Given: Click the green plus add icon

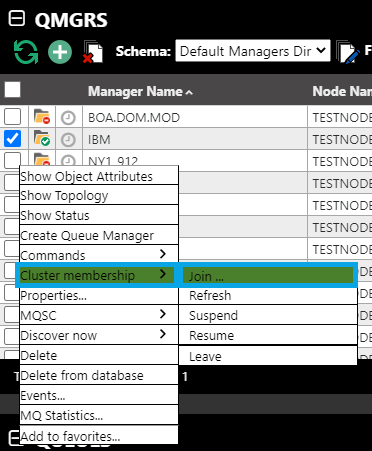Looking at the screenshot, I should click(60, 52).
